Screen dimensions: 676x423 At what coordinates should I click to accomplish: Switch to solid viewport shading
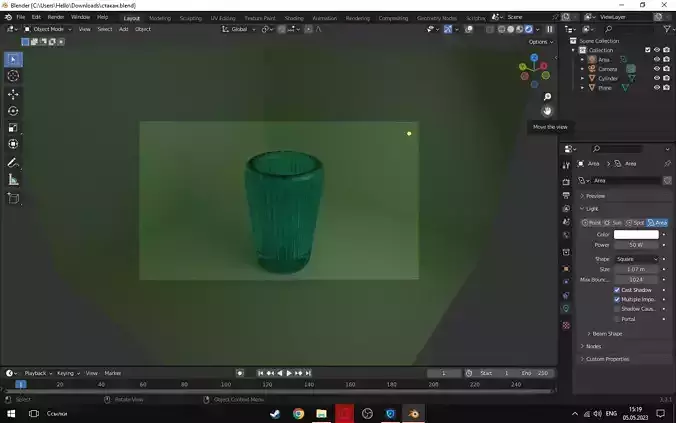click(510, 29)
